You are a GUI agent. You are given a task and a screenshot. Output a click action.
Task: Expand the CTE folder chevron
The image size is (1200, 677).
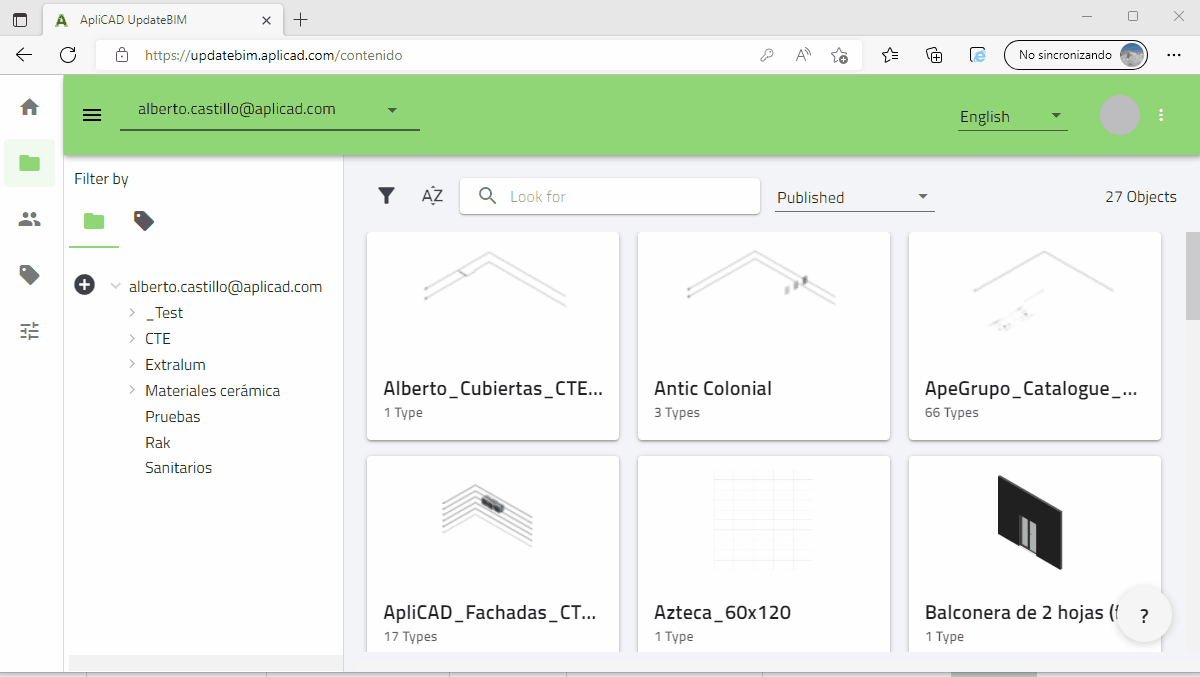[x=132, y=338]
